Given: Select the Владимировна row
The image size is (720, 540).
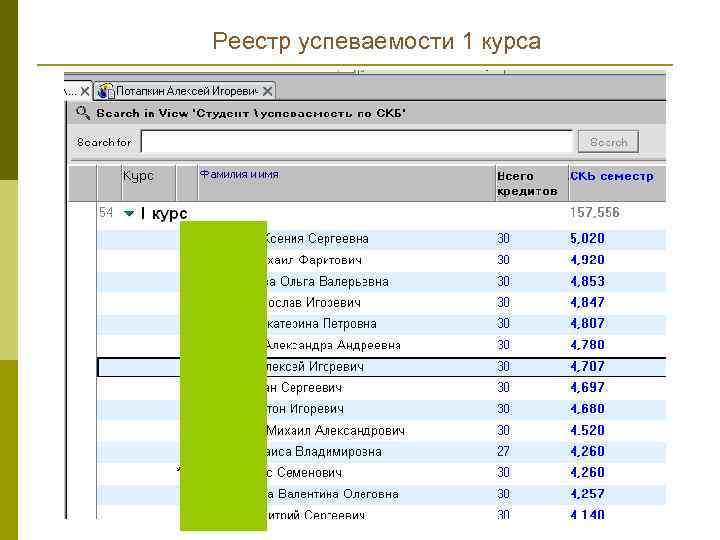Looking at the screenshot, I should pos(381,452).
